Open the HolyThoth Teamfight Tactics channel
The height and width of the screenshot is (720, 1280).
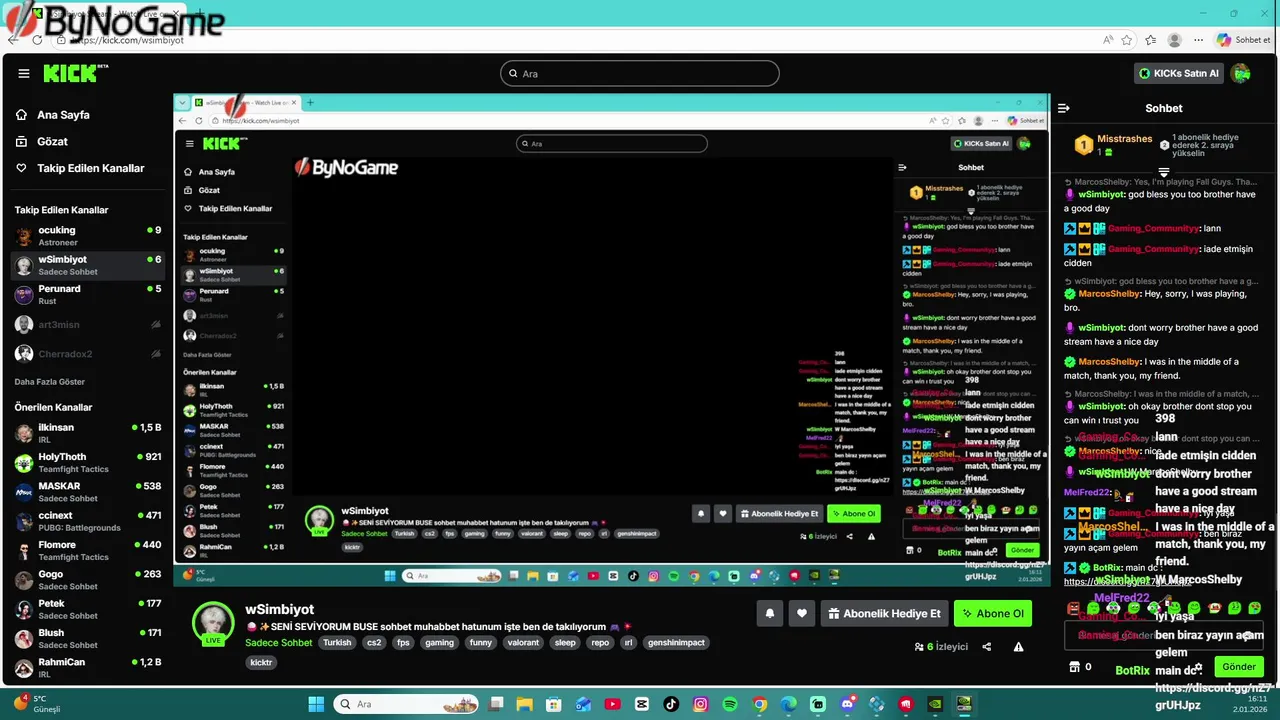87,462
